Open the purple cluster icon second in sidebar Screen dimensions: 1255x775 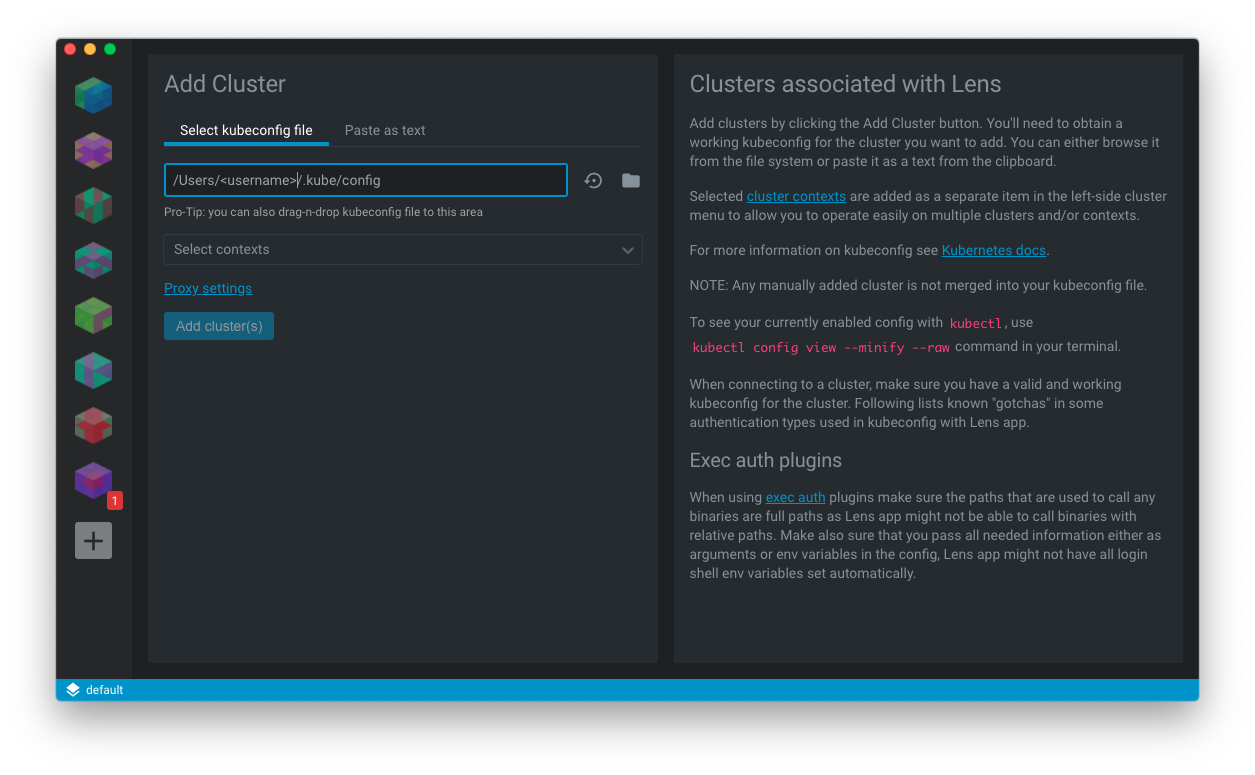click(93, 150)
